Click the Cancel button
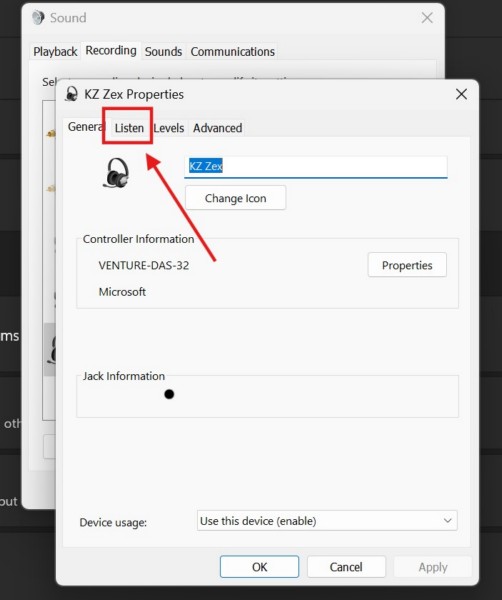This screenshot has height=600, width=502. pyautogui.click(x=346, y=567)
